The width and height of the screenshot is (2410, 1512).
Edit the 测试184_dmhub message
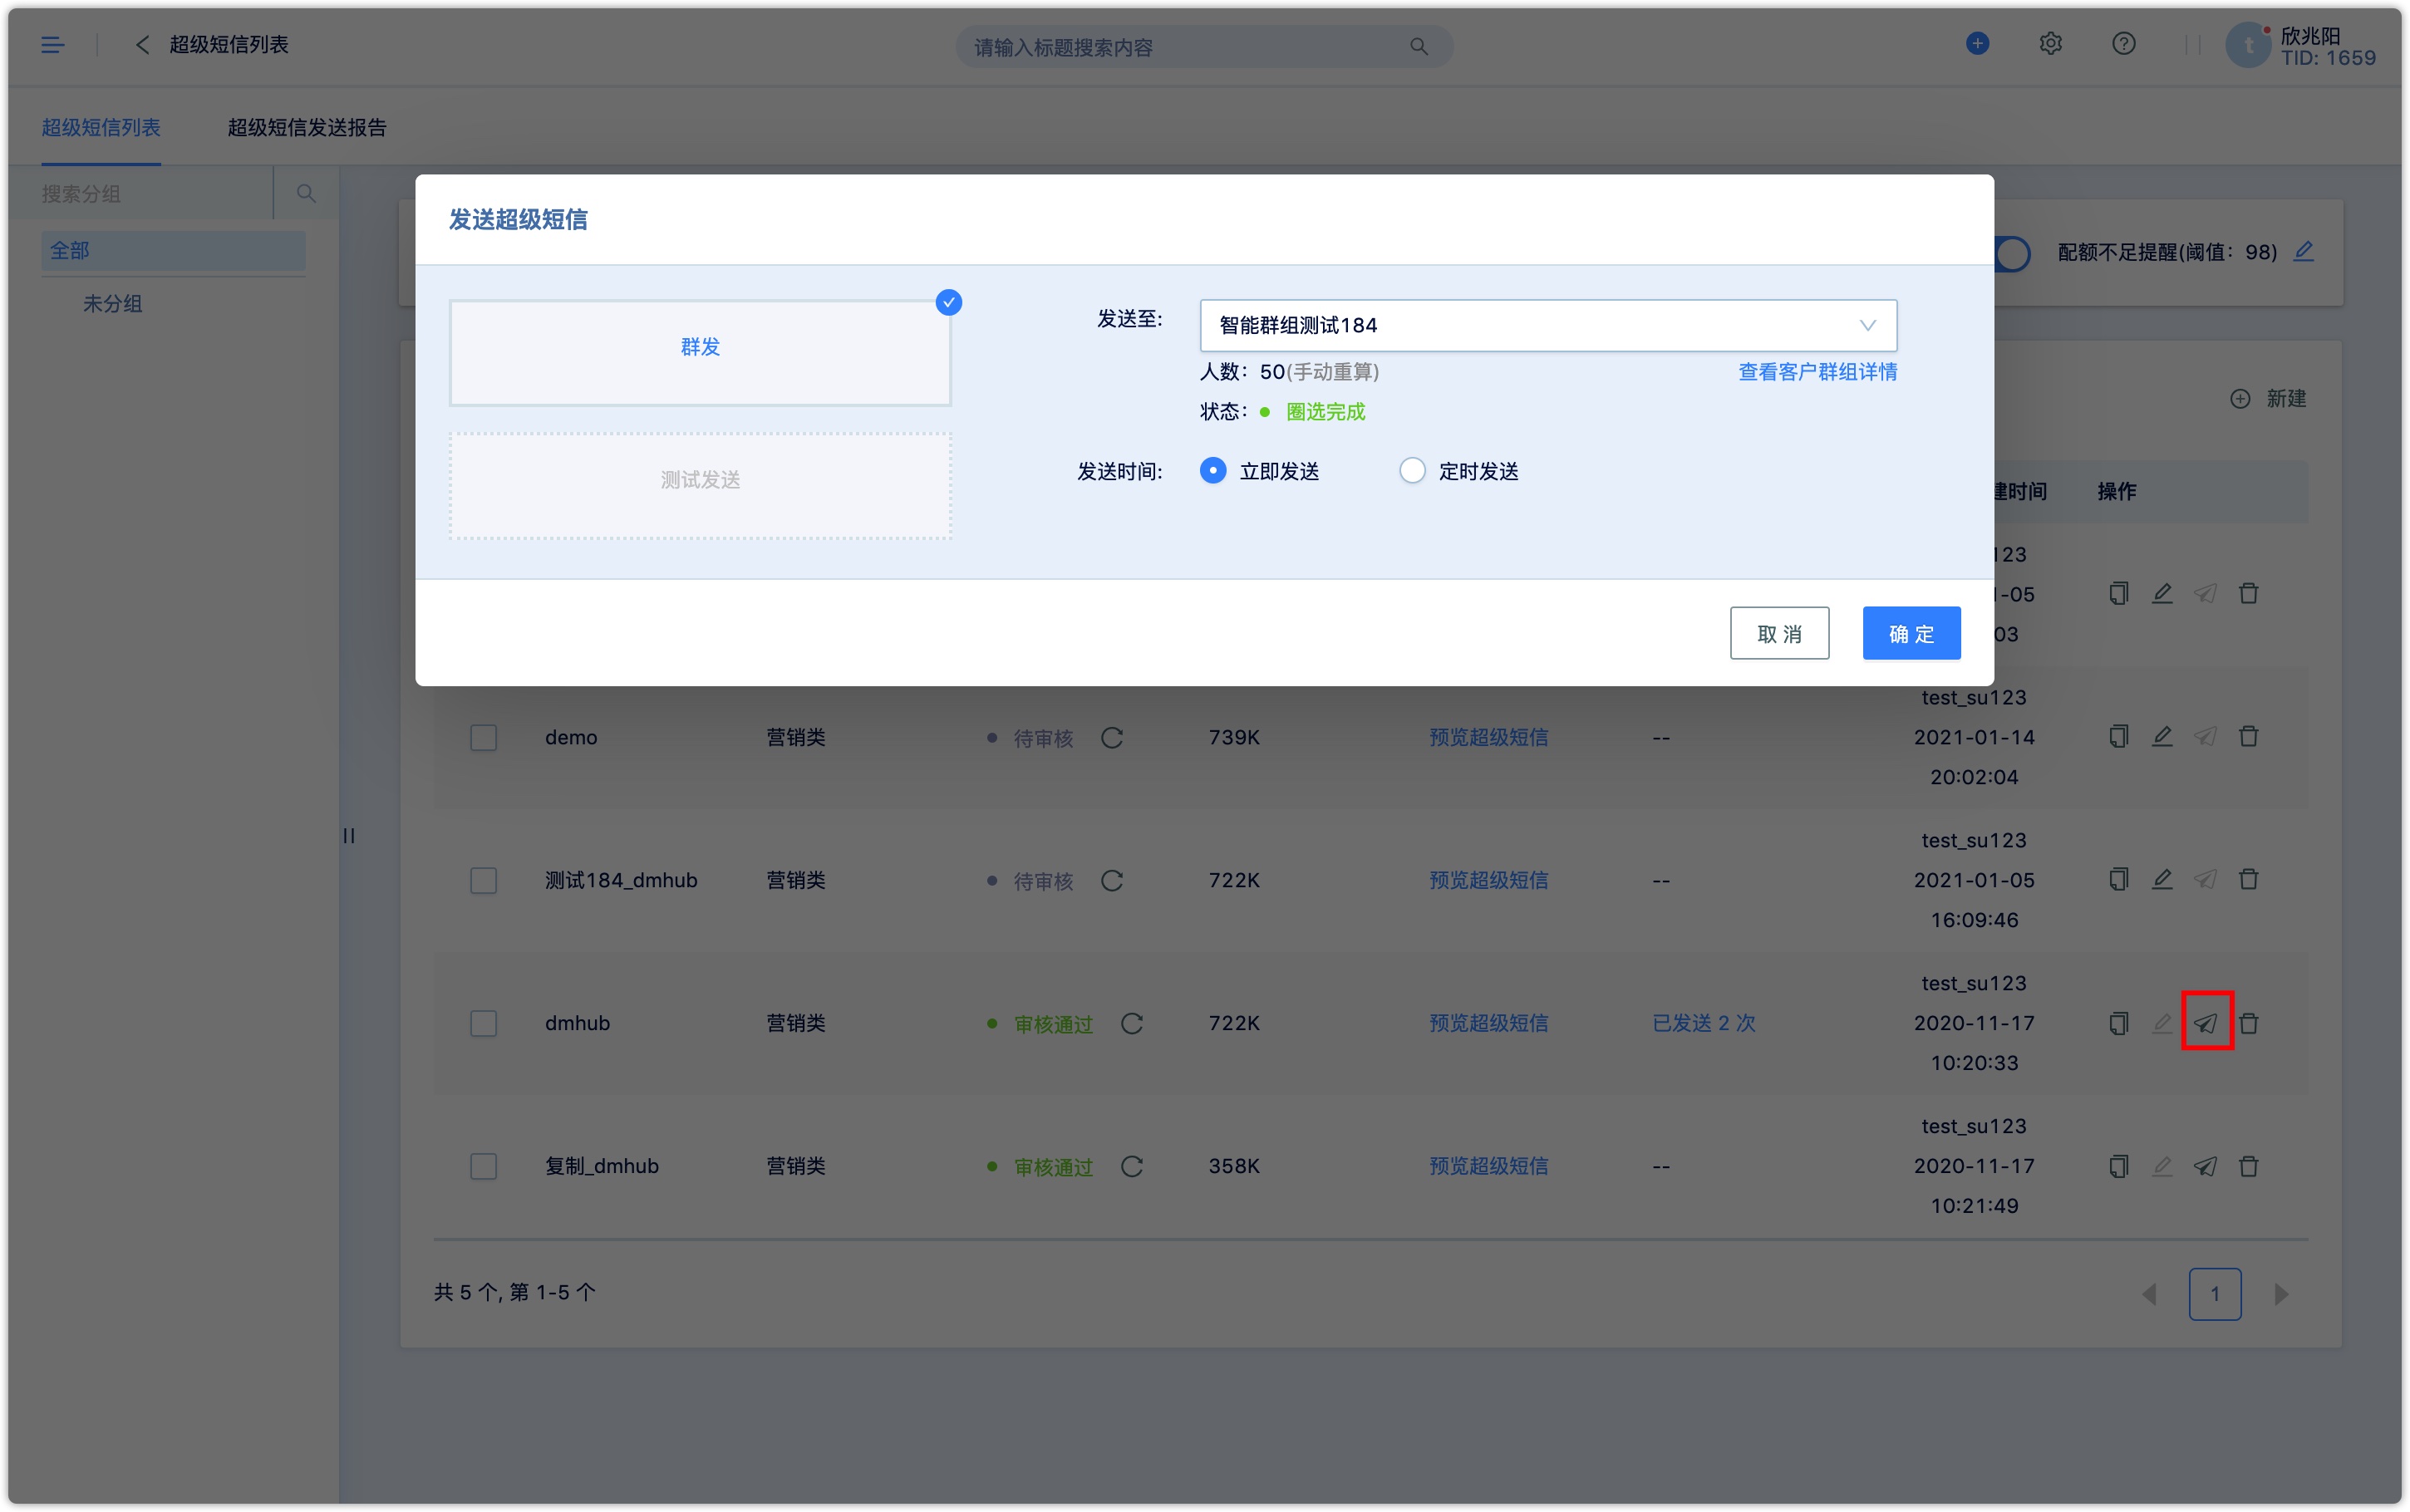(2162, 880)
